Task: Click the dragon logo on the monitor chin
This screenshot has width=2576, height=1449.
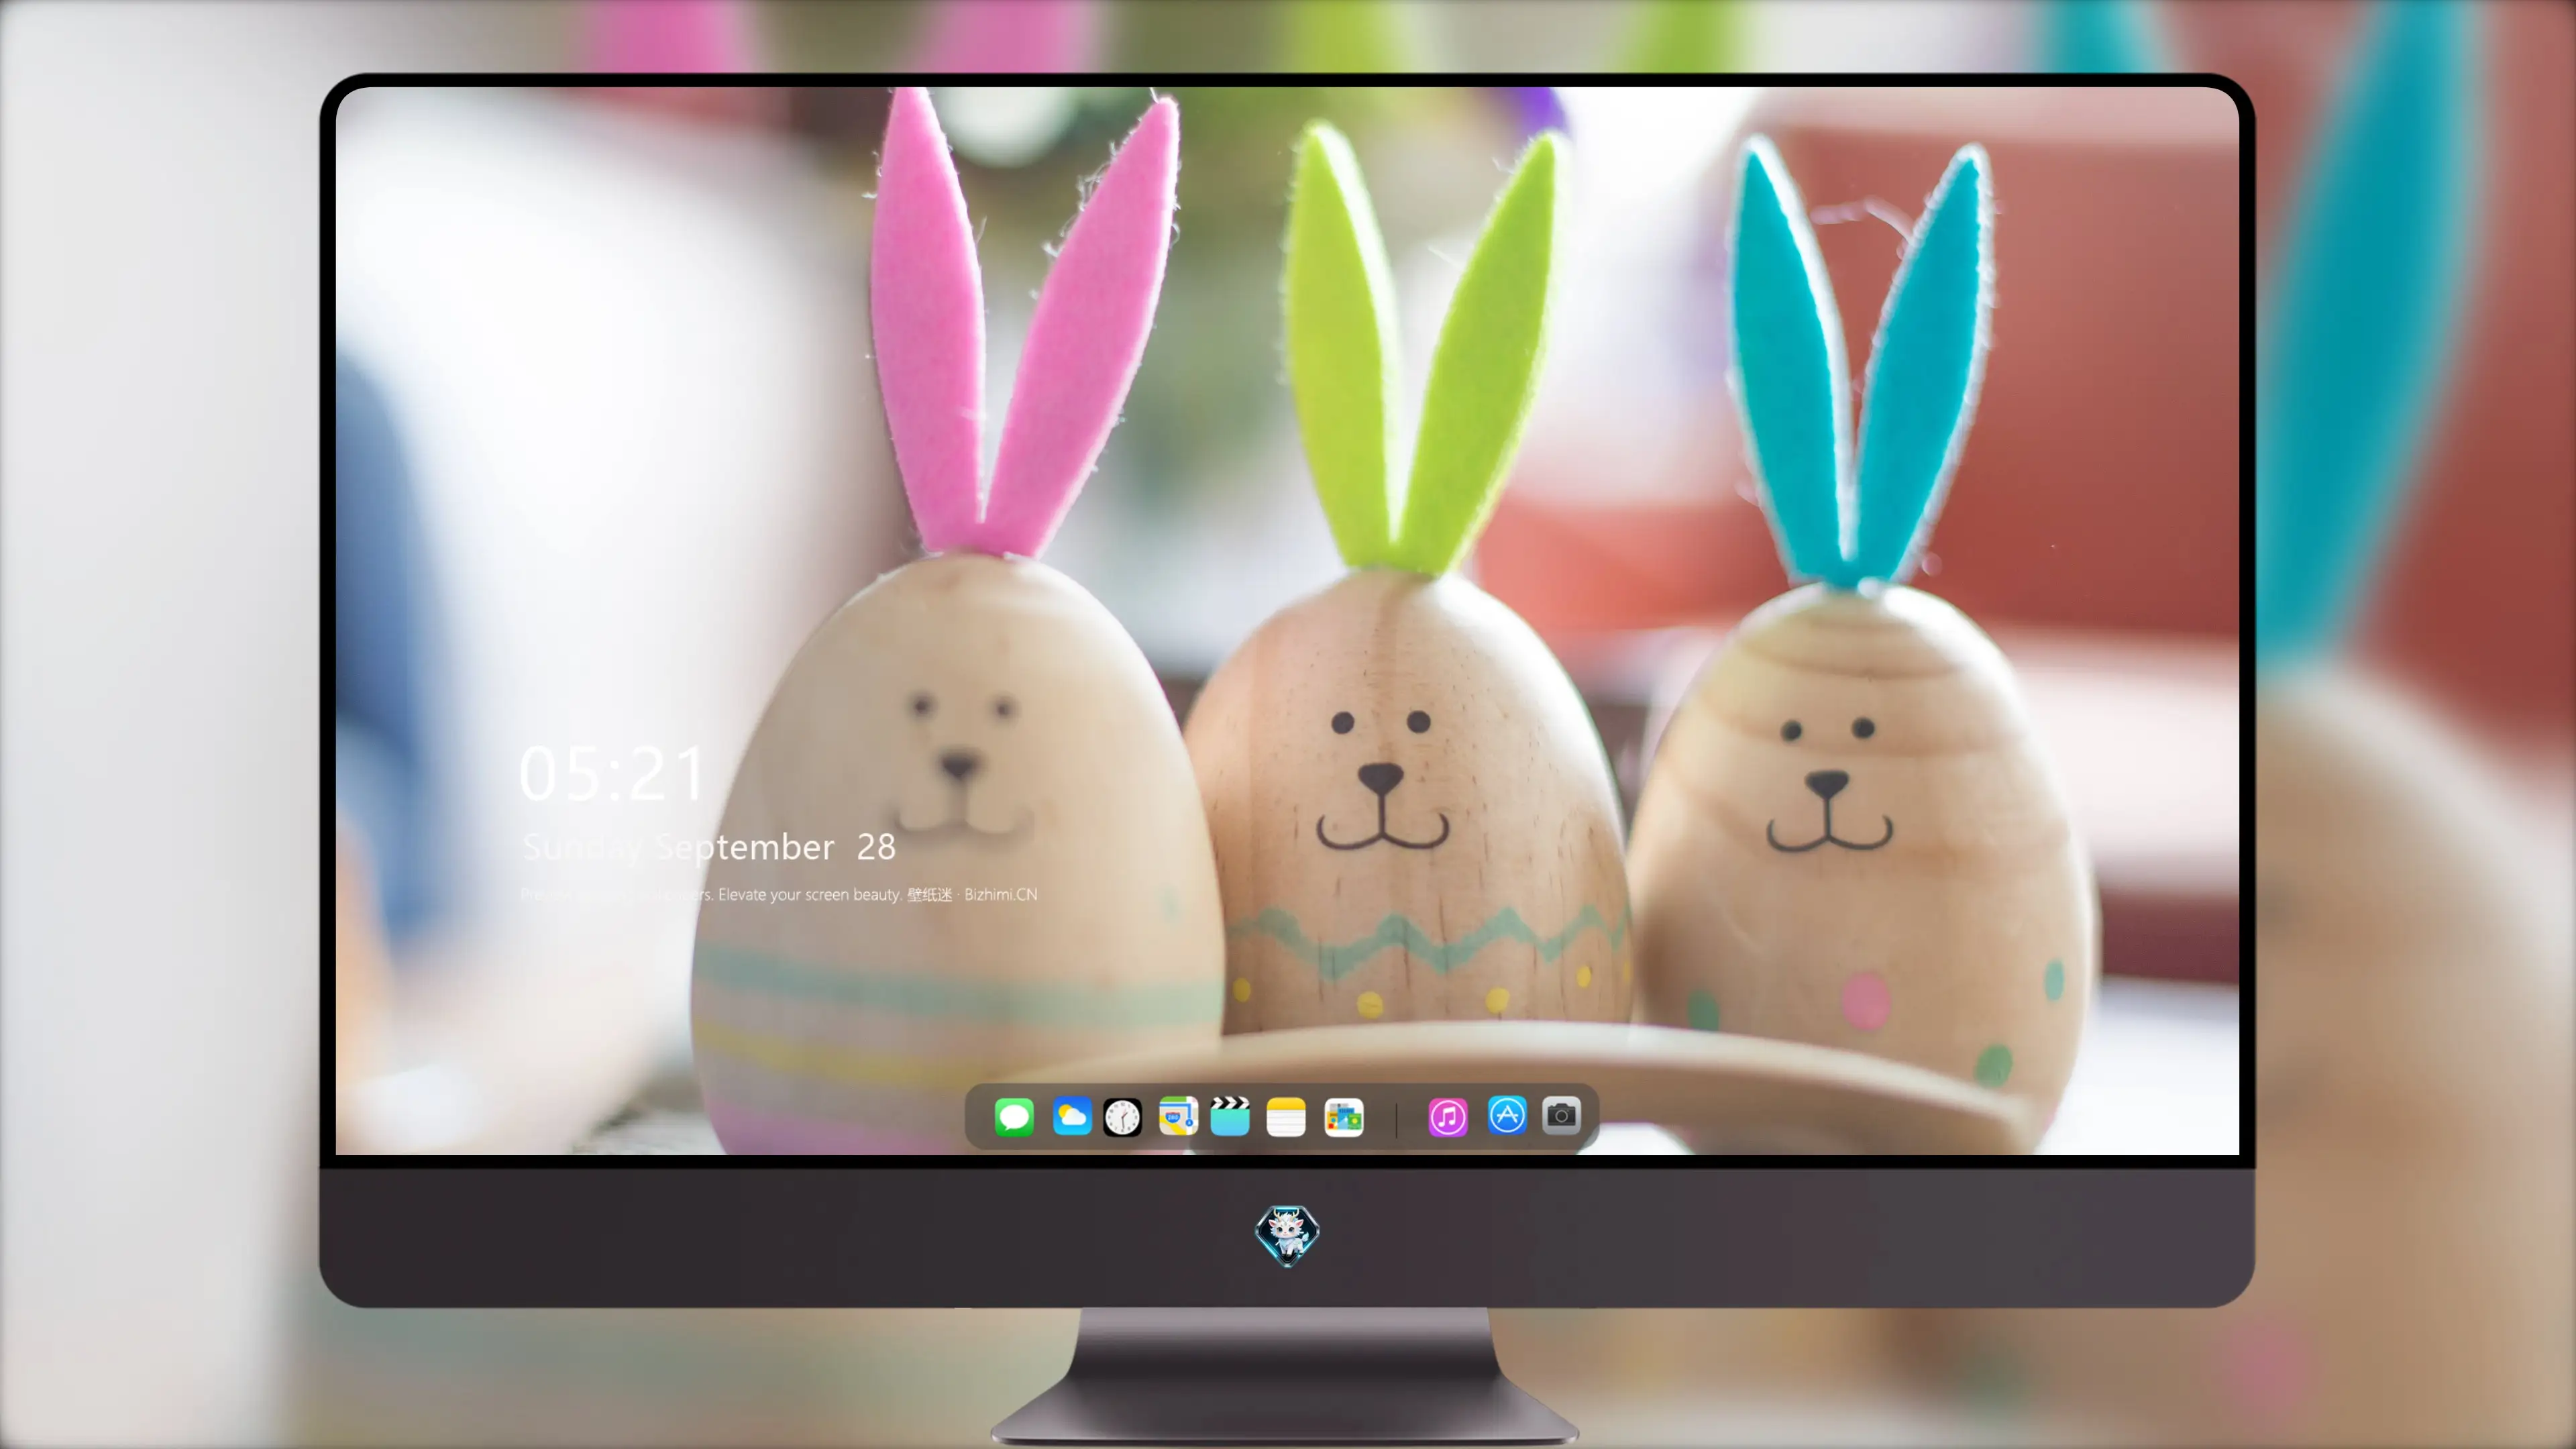Action: [x=1287, y=1236]
